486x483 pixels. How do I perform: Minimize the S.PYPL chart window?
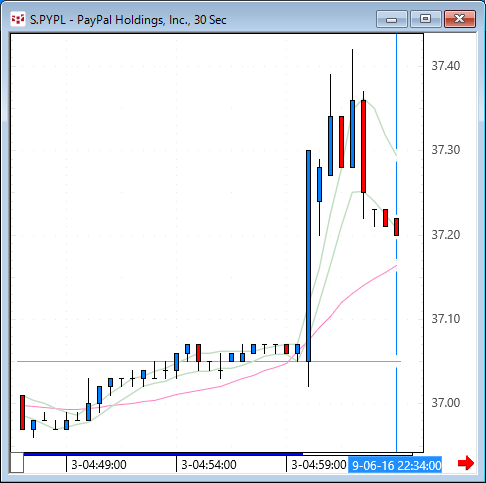point(392,19)
